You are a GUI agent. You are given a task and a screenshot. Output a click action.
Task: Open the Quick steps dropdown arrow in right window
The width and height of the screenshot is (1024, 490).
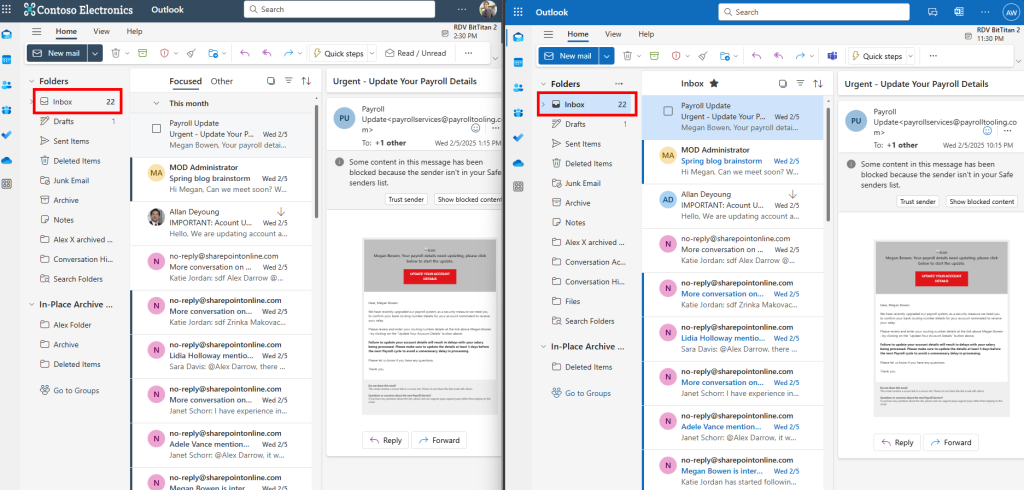tap(910, 56)
